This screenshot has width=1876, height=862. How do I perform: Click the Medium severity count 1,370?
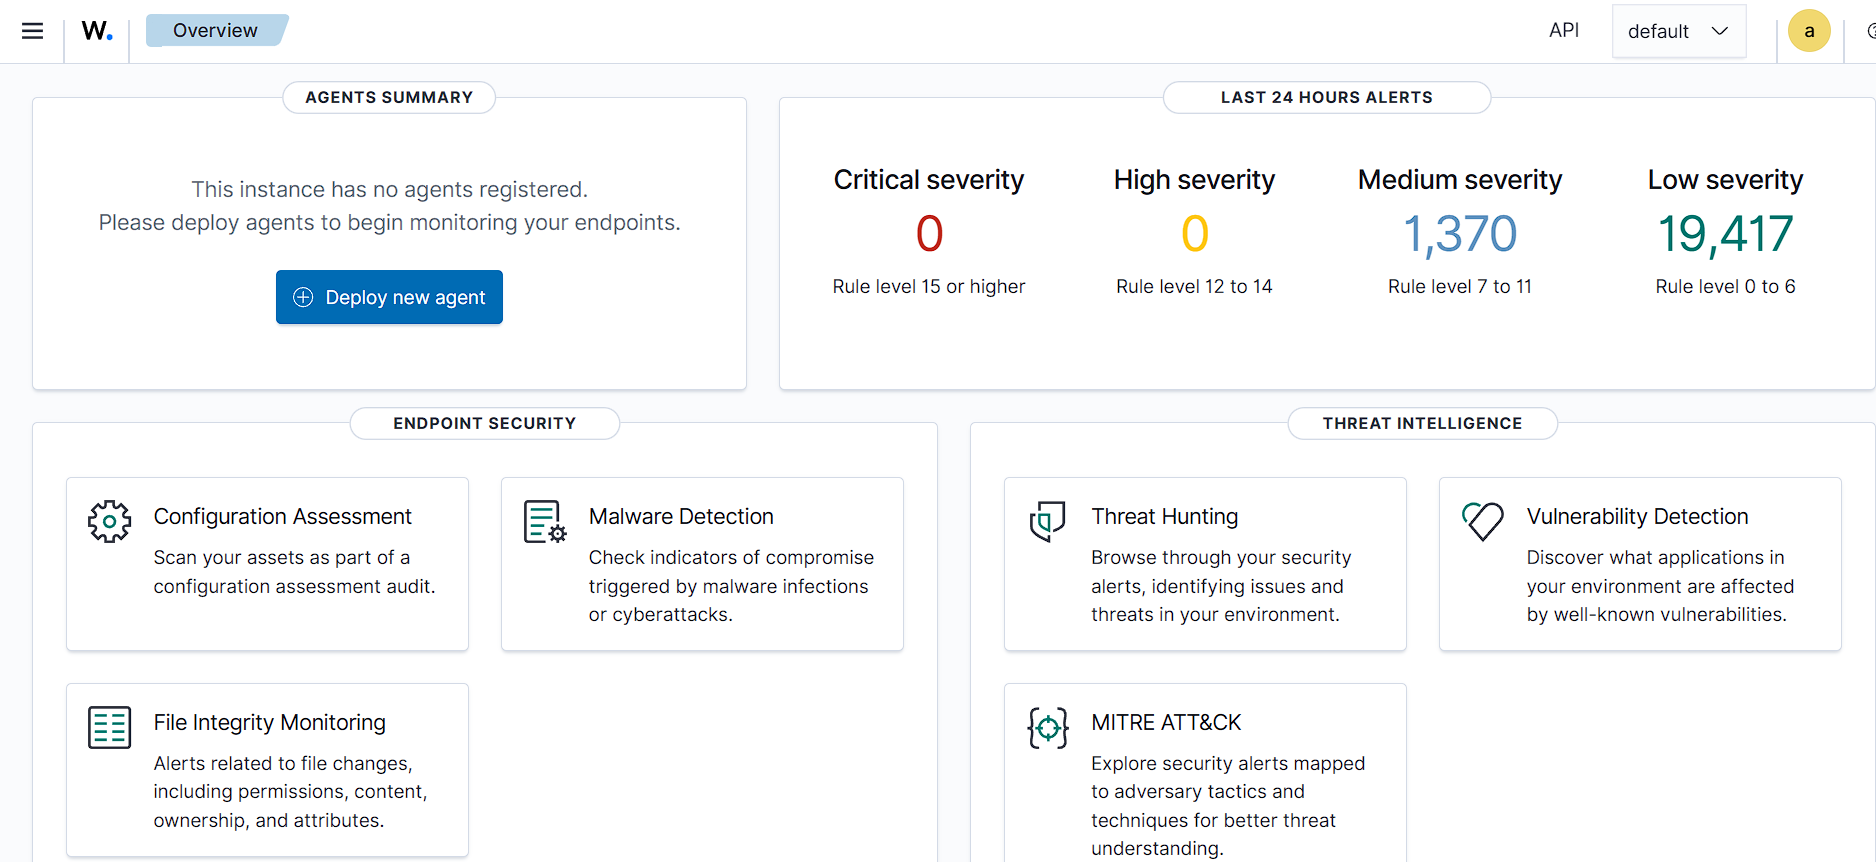(1460, 234)
